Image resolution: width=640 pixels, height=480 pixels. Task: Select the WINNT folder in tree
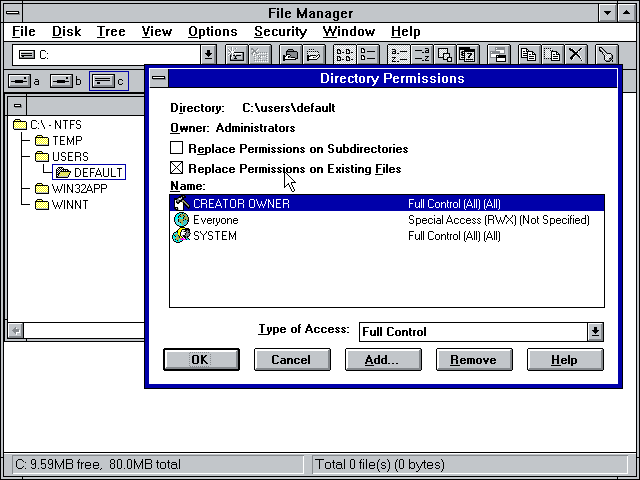62,204
